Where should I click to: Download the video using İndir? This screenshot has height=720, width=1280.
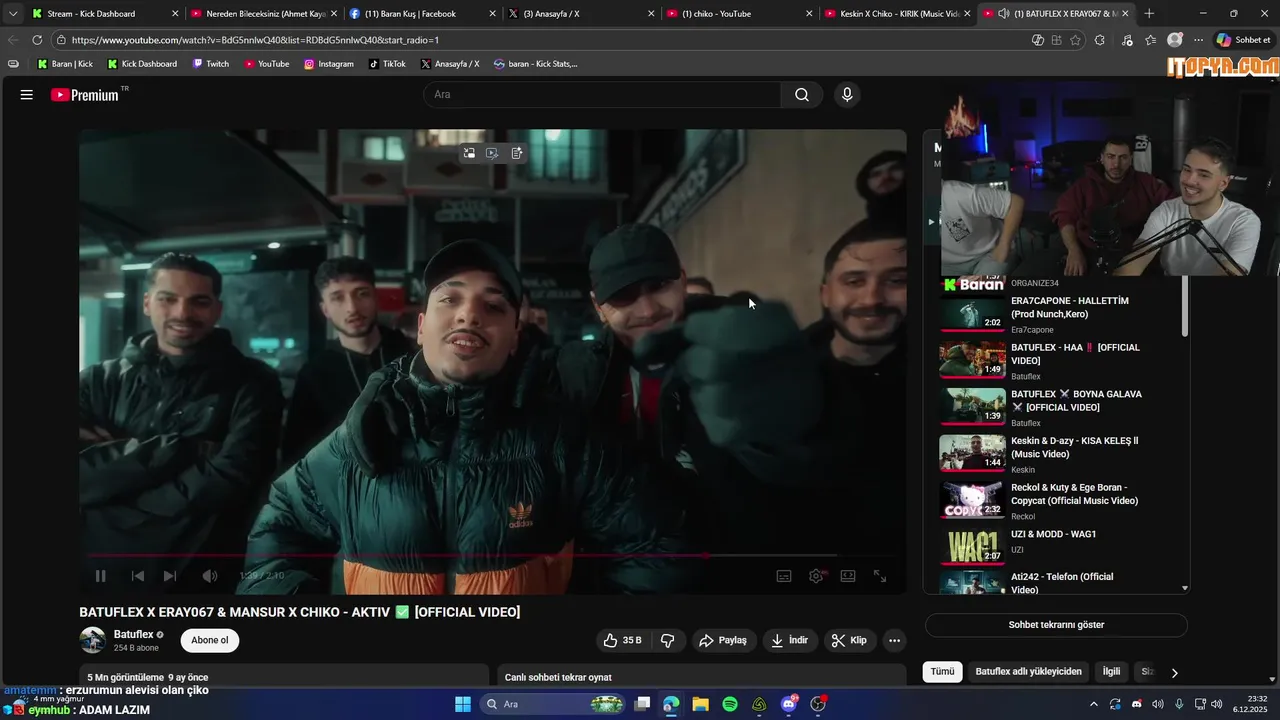pos(790,640)
